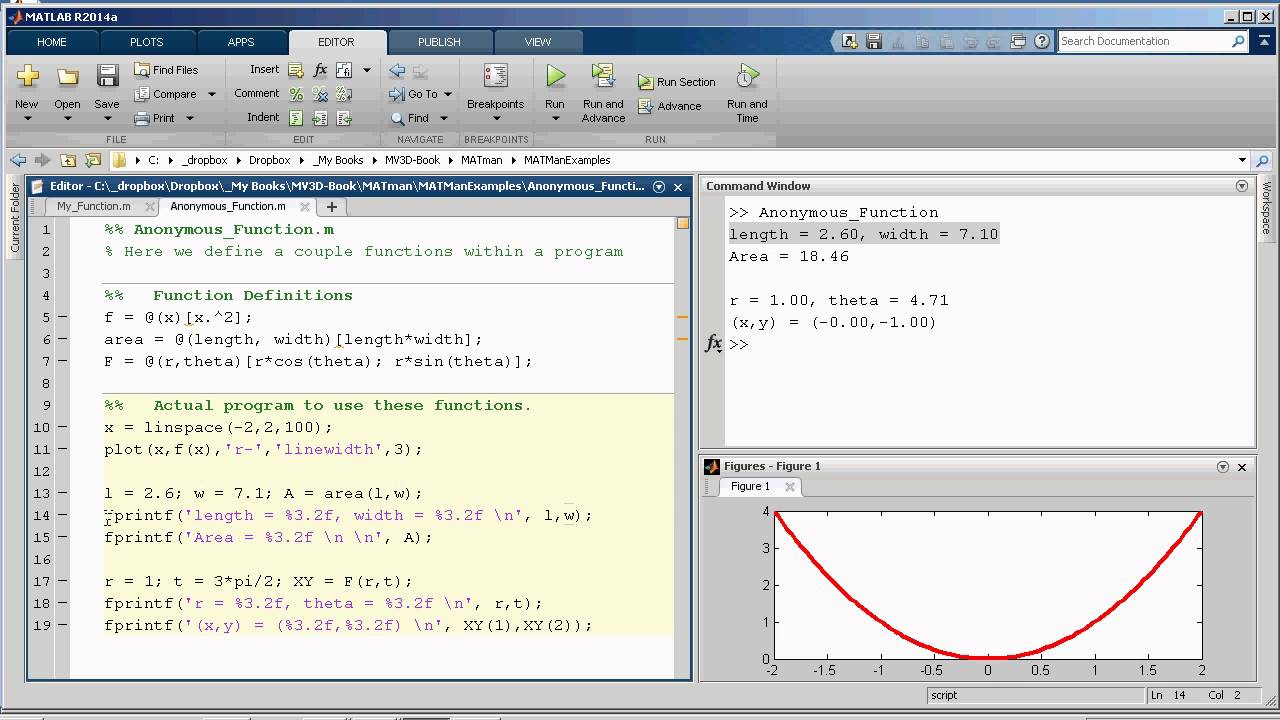Decrease indent with the indent-left icon
The image size is (1280, 720).
pos(344,118)
